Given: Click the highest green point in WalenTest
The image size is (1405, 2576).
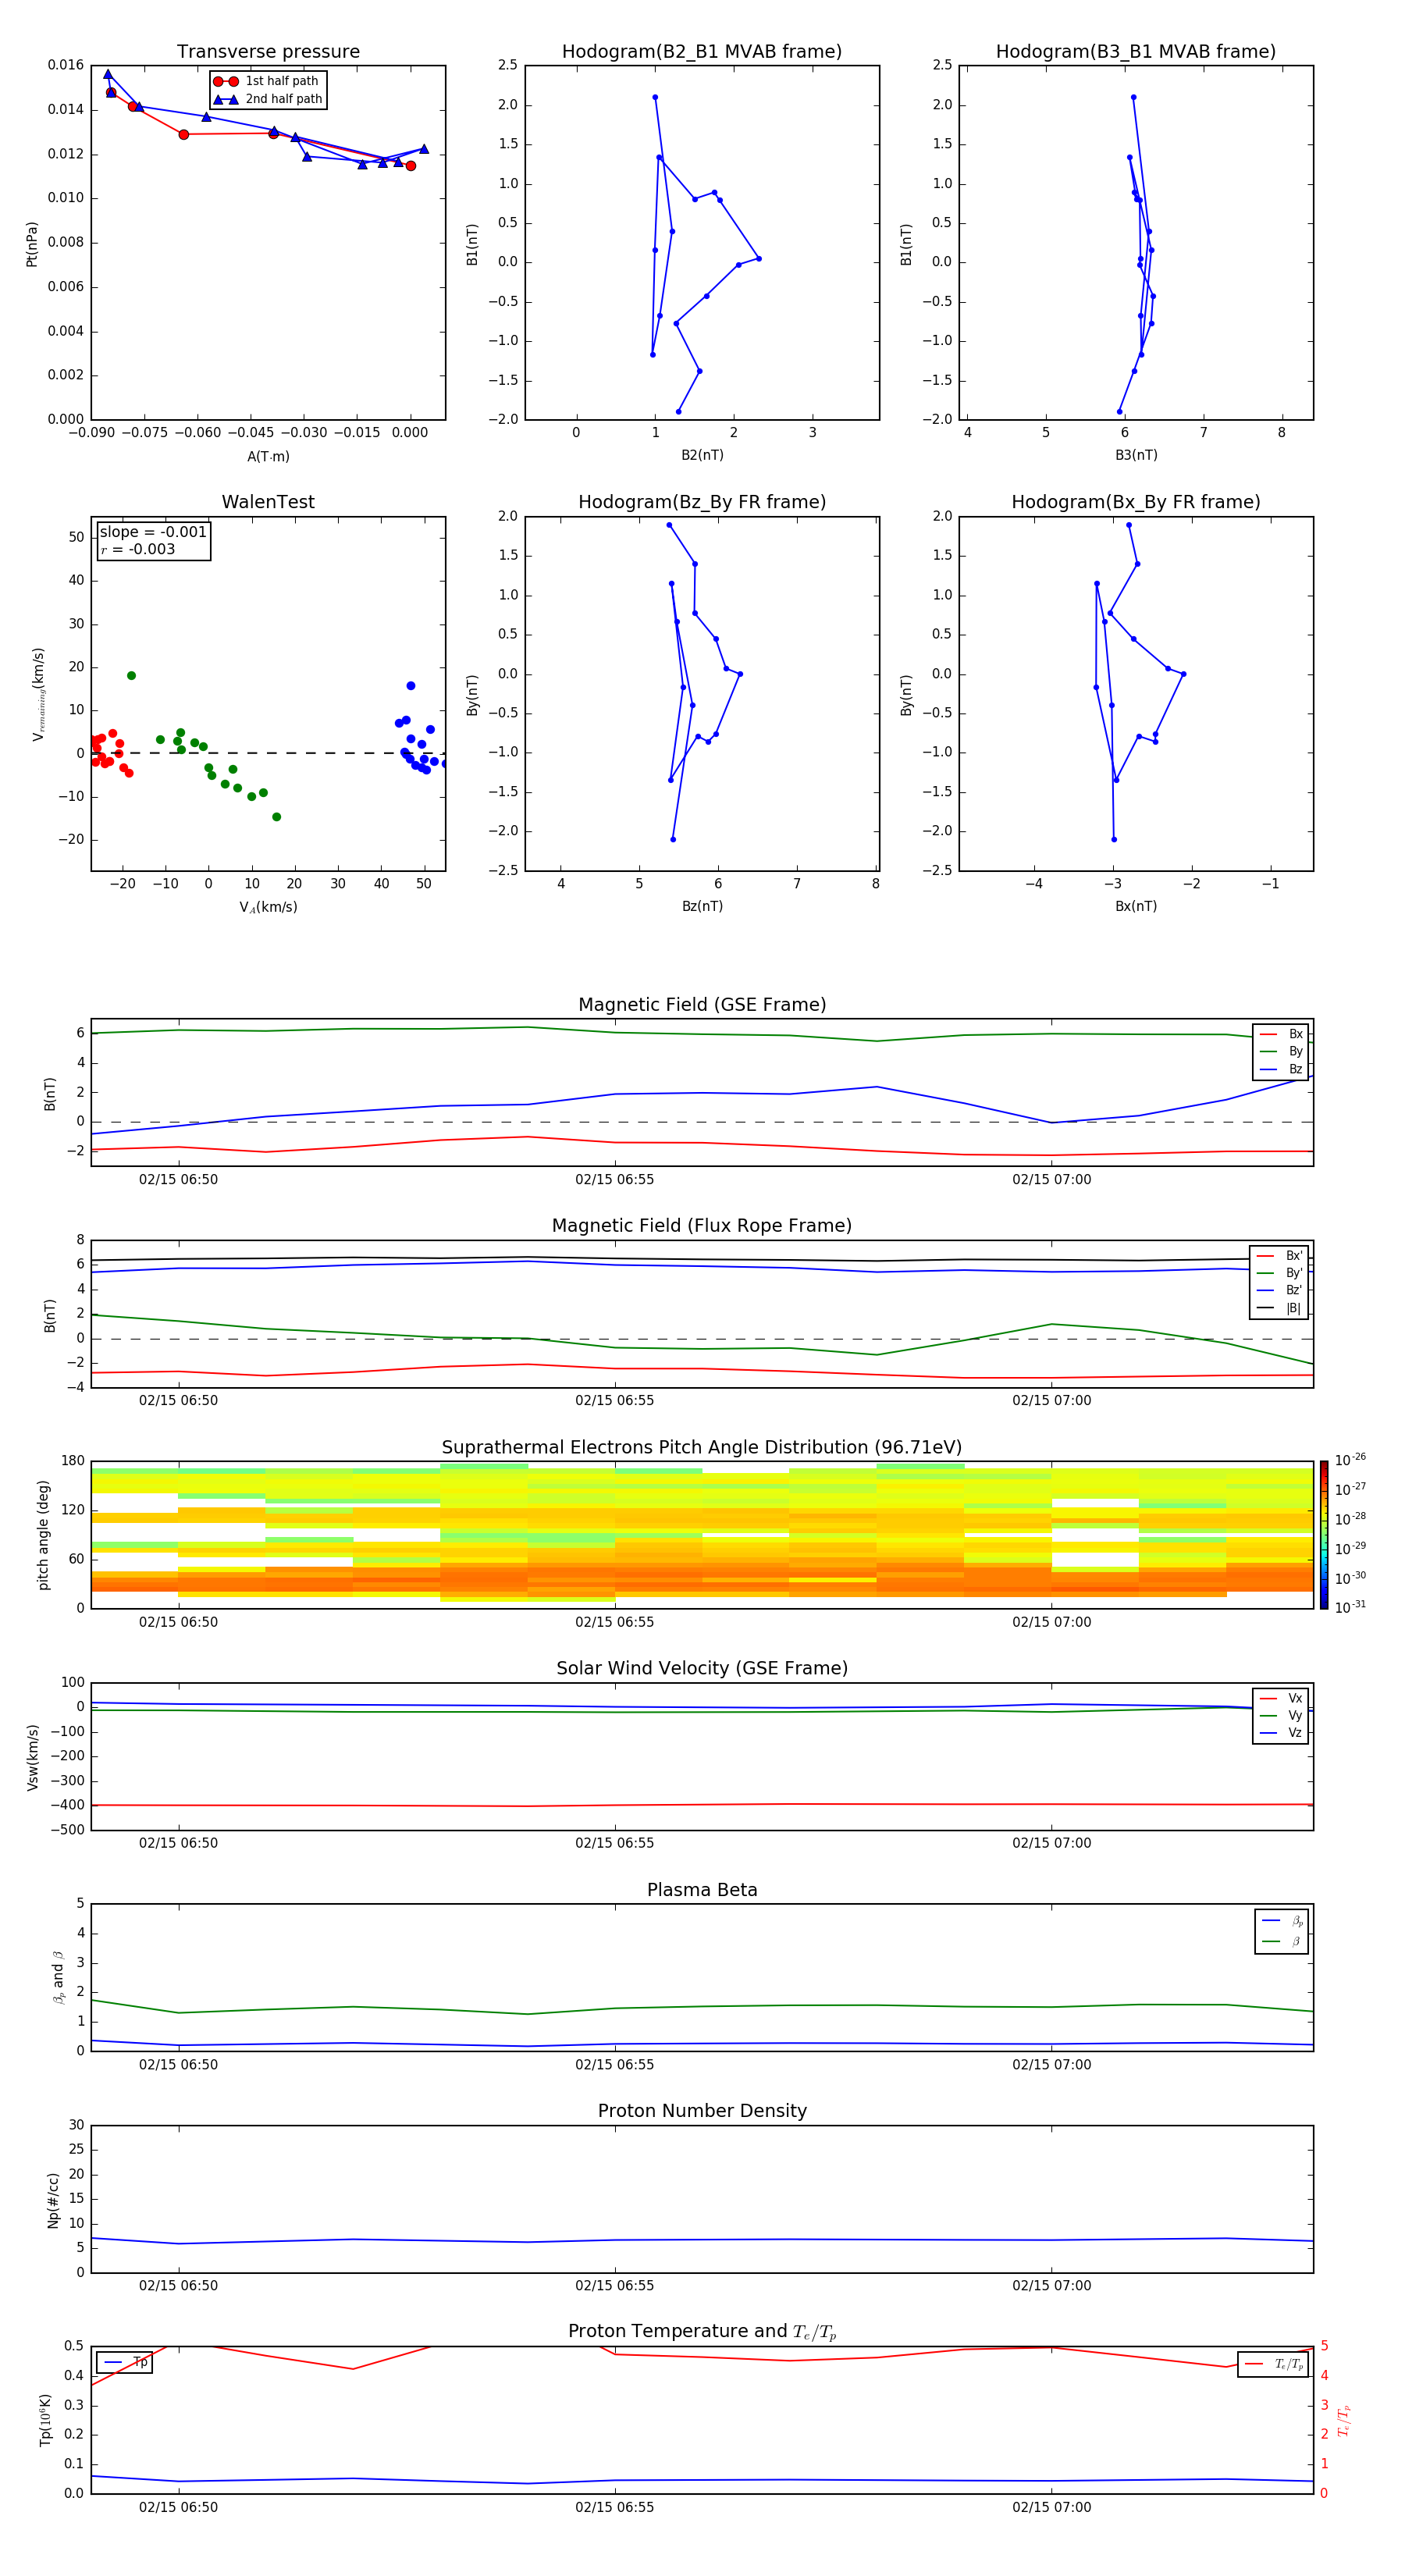Looking at the screenshot, I should pos(131,676).
